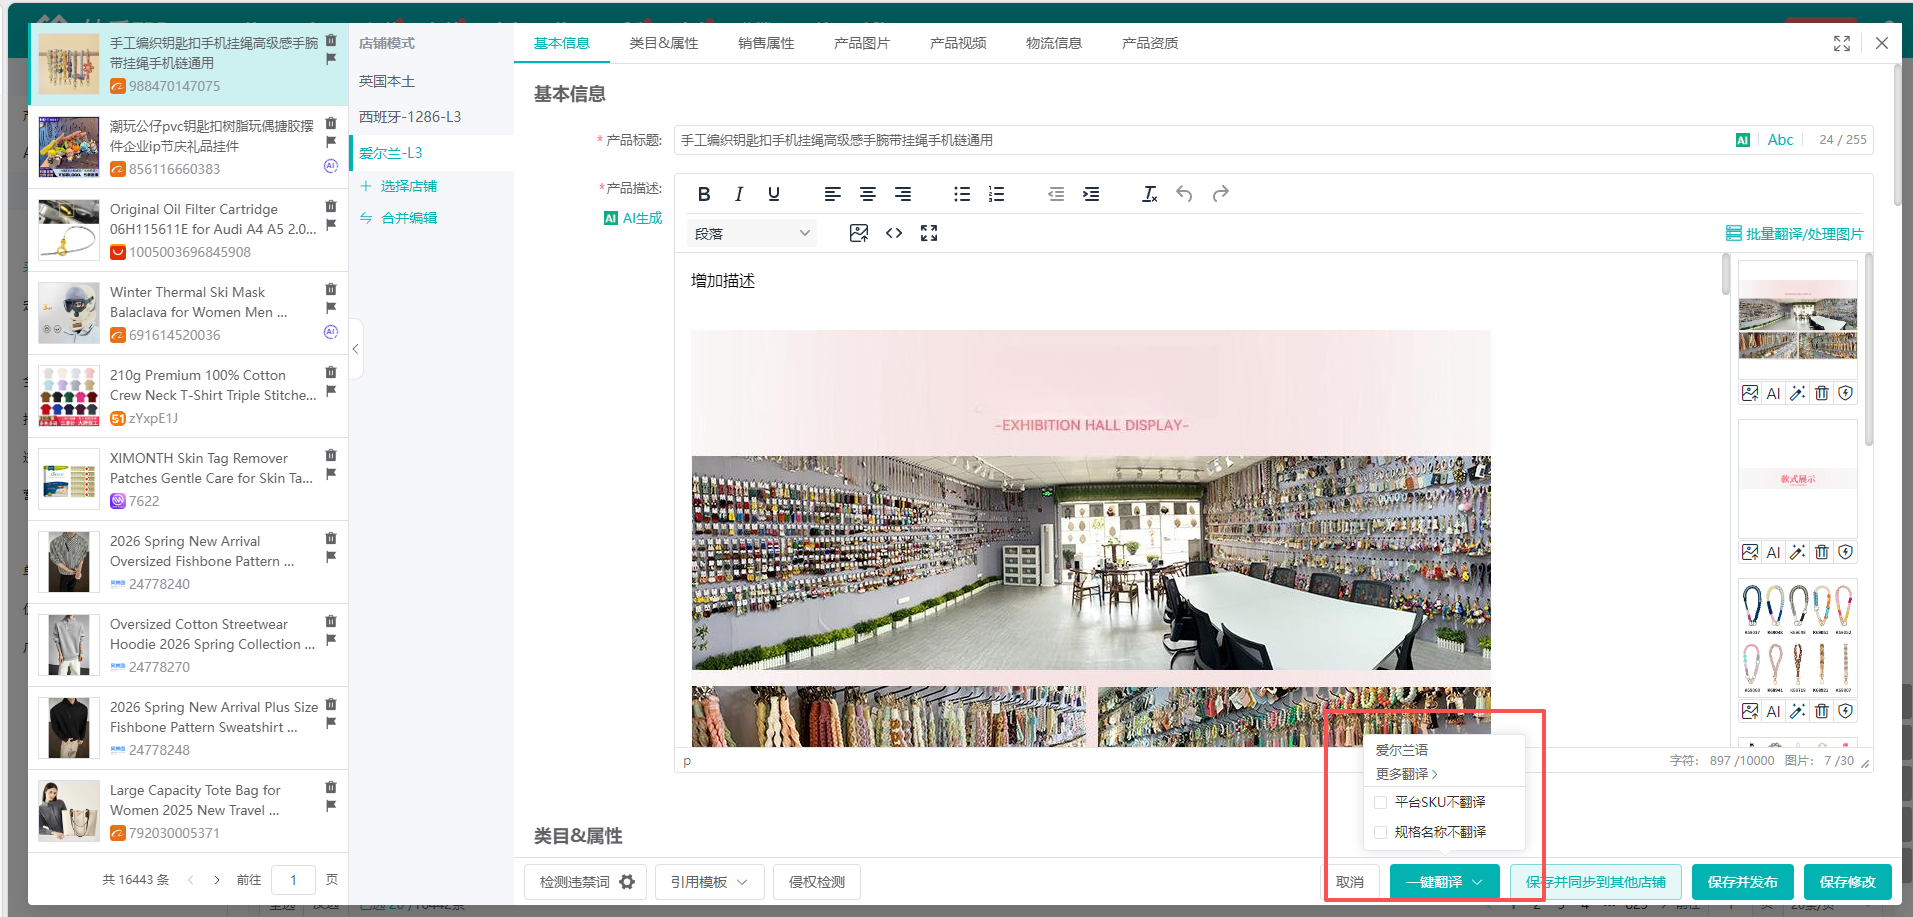Screen dimensions: 1913x917
Task: Click the '合并编辑' merge edit link
Action: coord(399,218)
